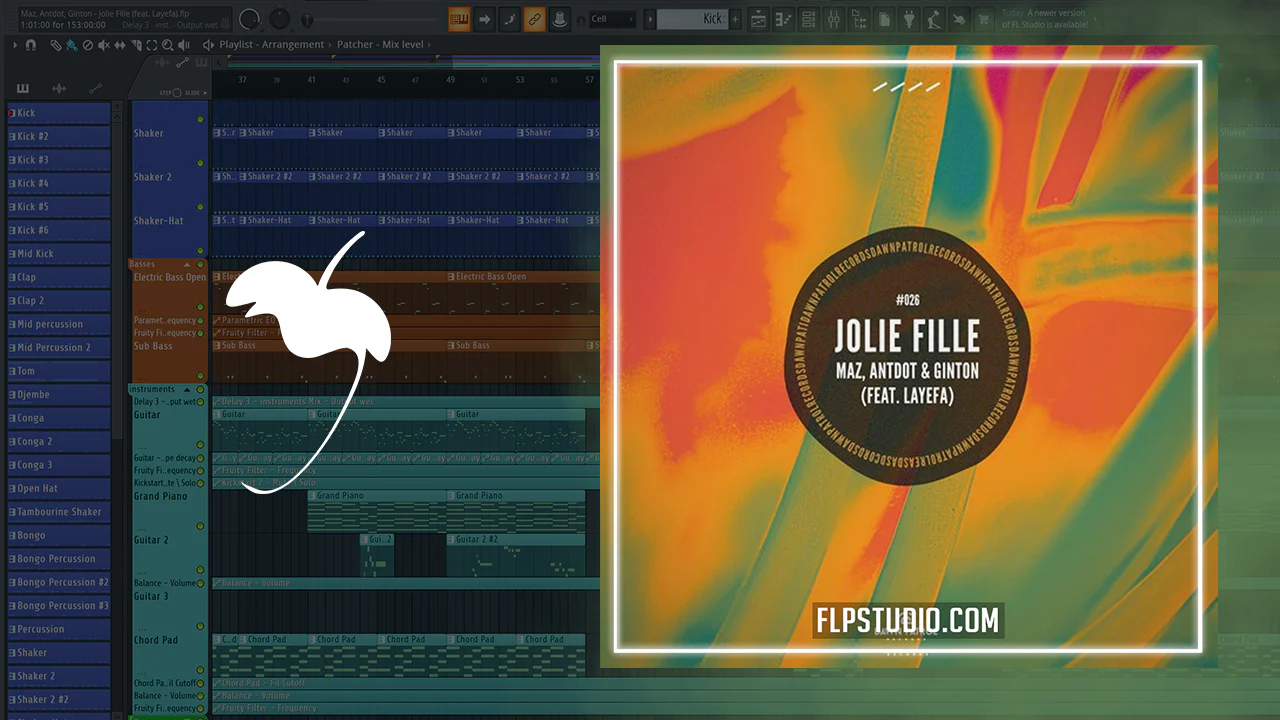Toggle the link-to-controller chain icon
1280x720 pixels.
[x=535, y=18]
